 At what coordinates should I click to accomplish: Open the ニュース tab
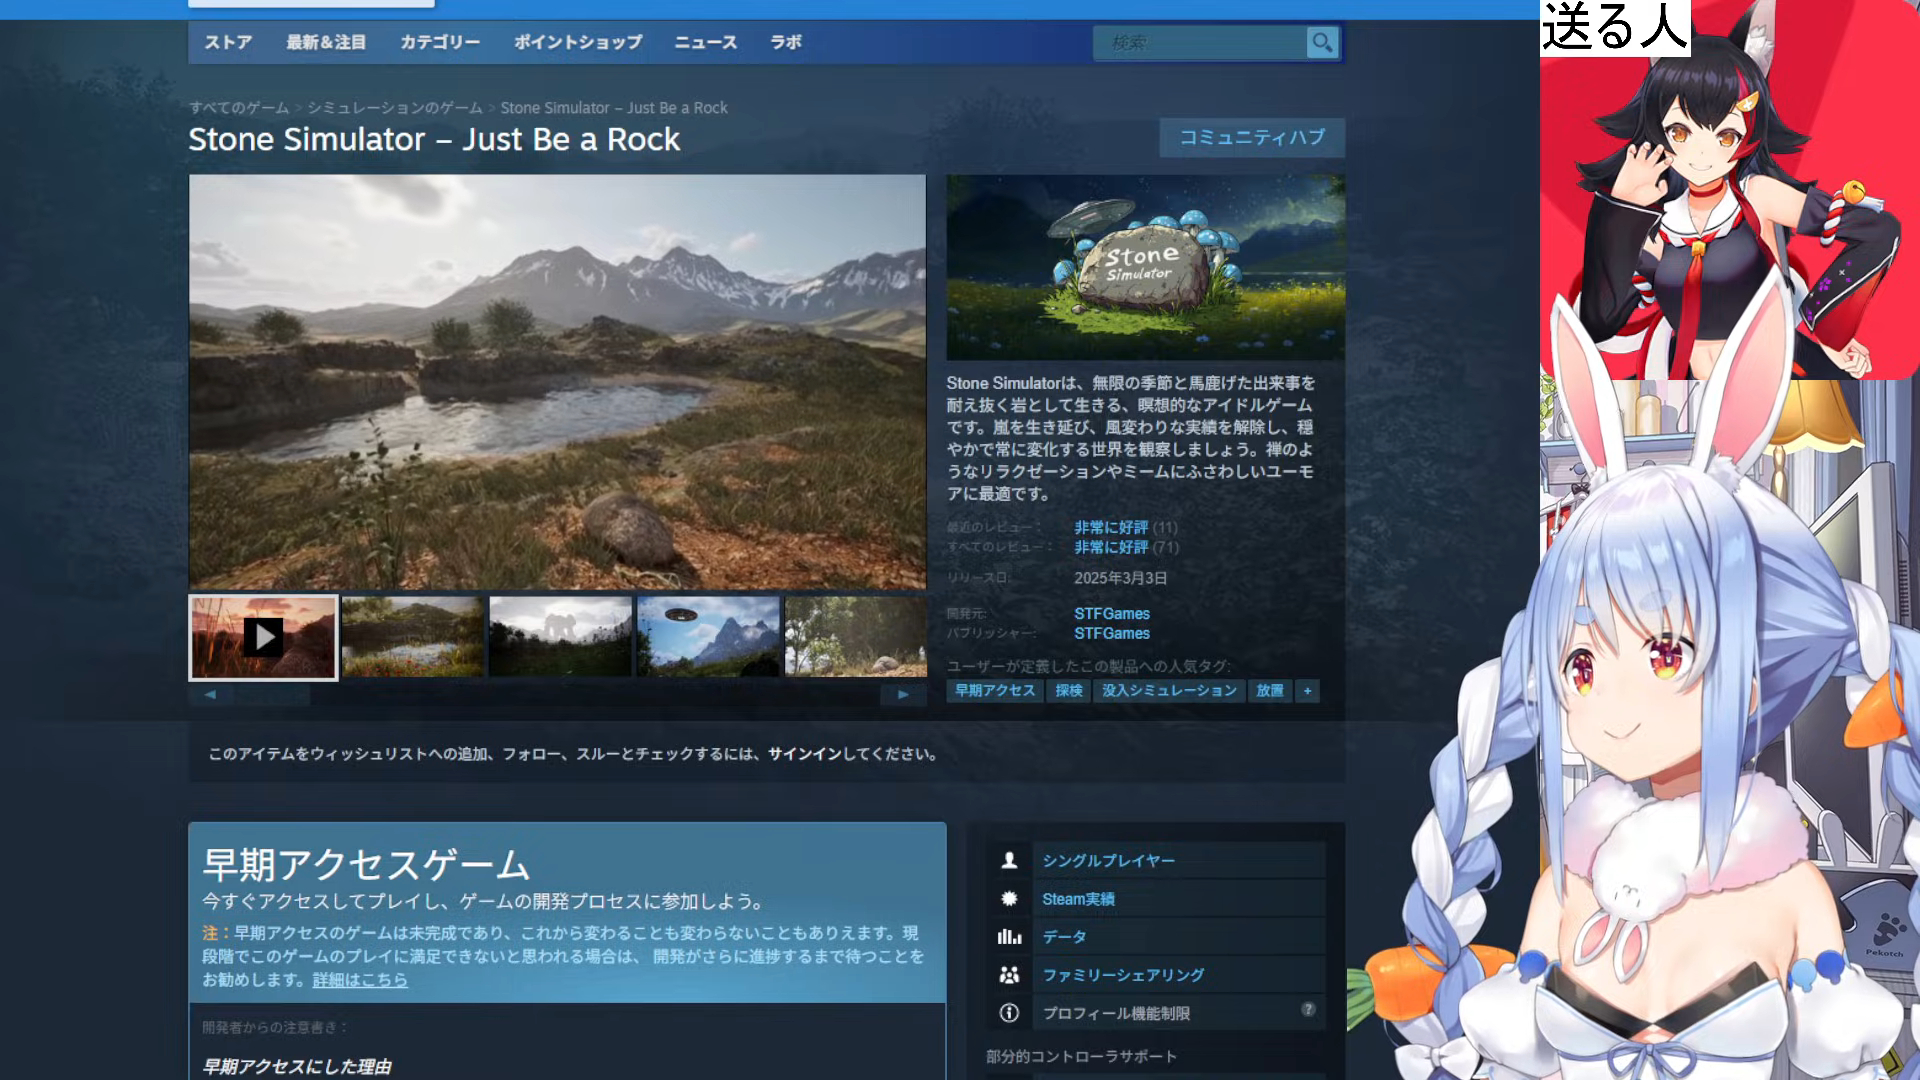(705, 42)
